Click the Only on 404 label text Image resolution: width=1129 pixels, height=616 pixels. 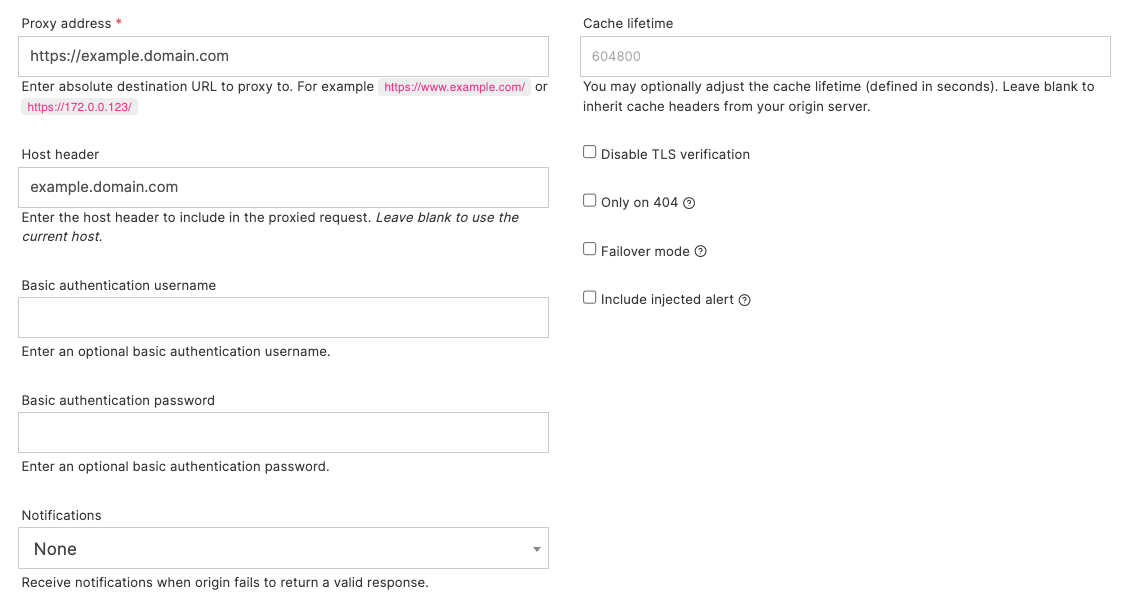tap(639, 202)
